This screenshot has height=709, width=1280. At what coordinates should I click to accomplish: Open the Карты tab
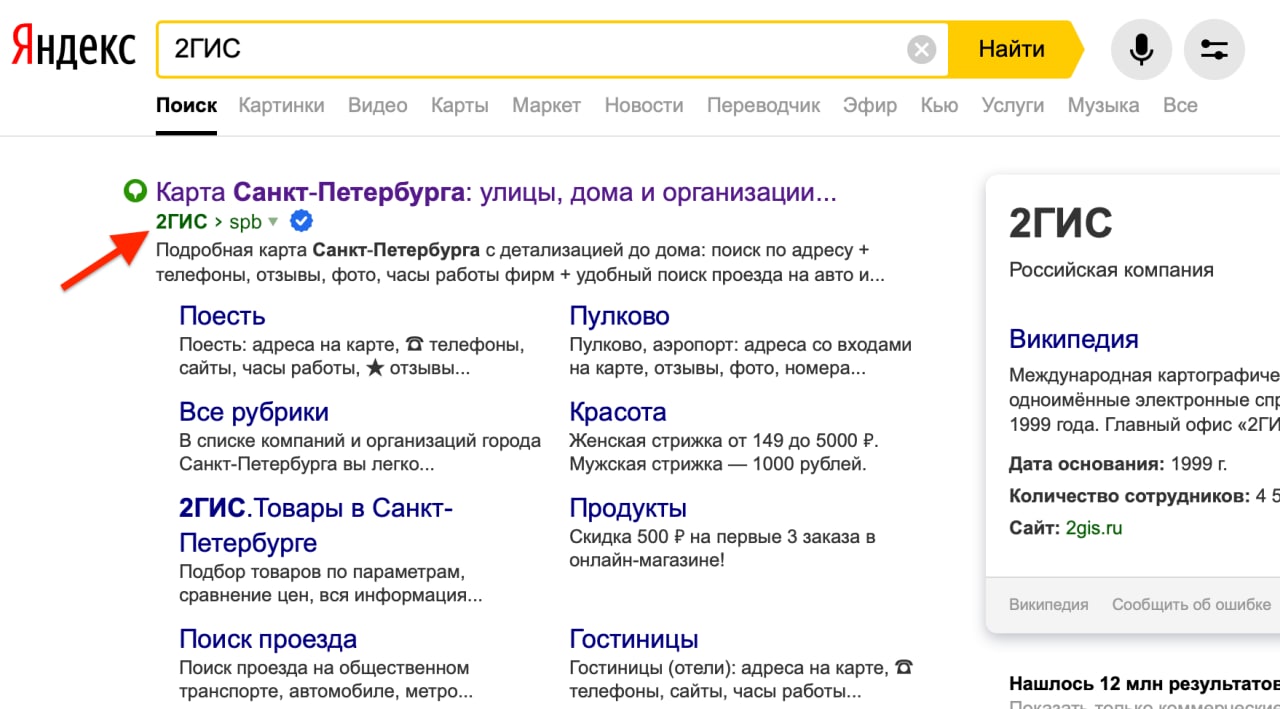pos(459,105)
